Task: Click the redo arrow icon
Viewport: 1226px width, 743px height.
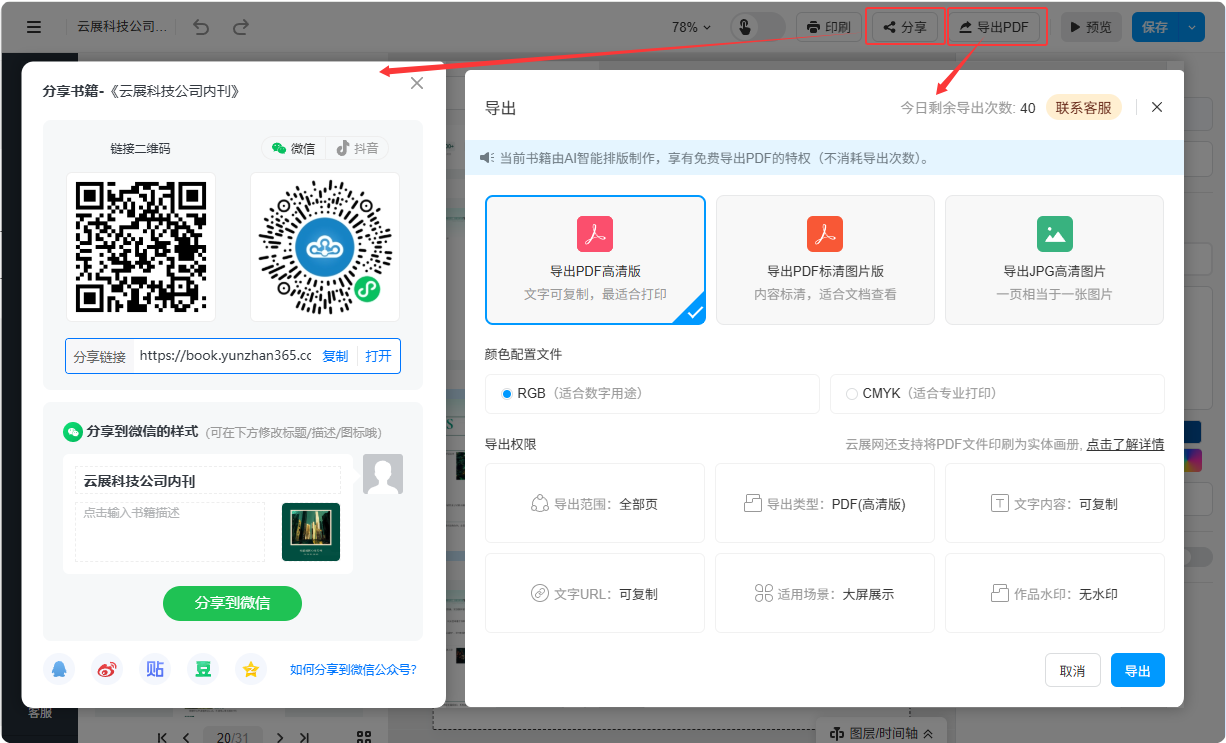Action: (x=240, y=27)
